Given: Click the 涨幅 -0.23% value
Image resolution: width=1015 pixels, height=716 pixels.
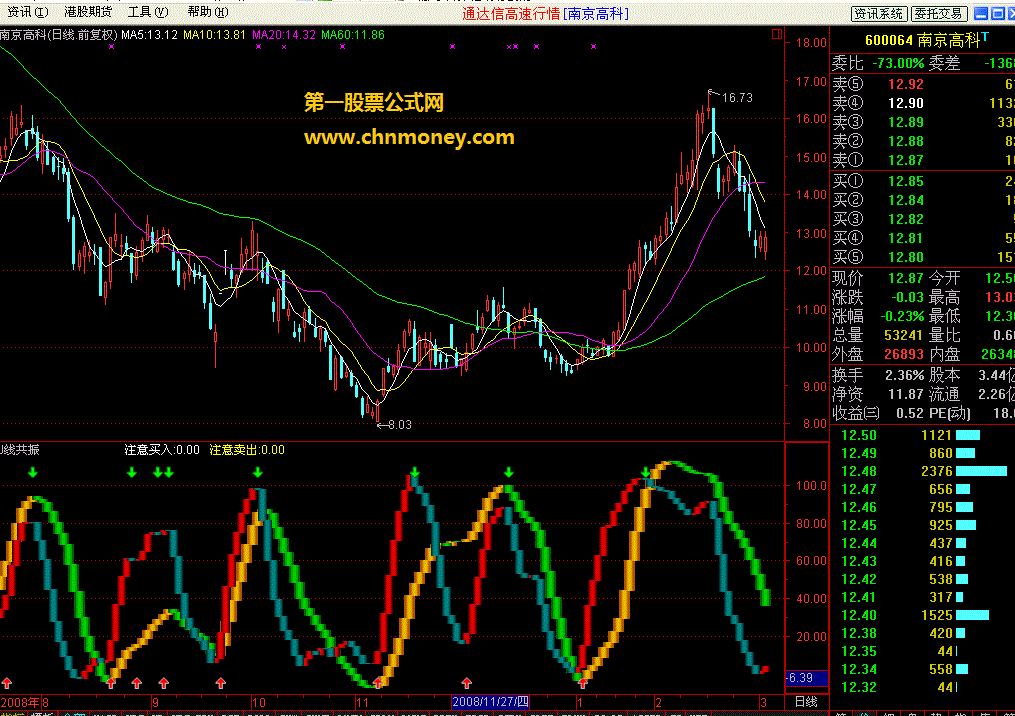Looking at the screenshot, I should pos(902,317).
